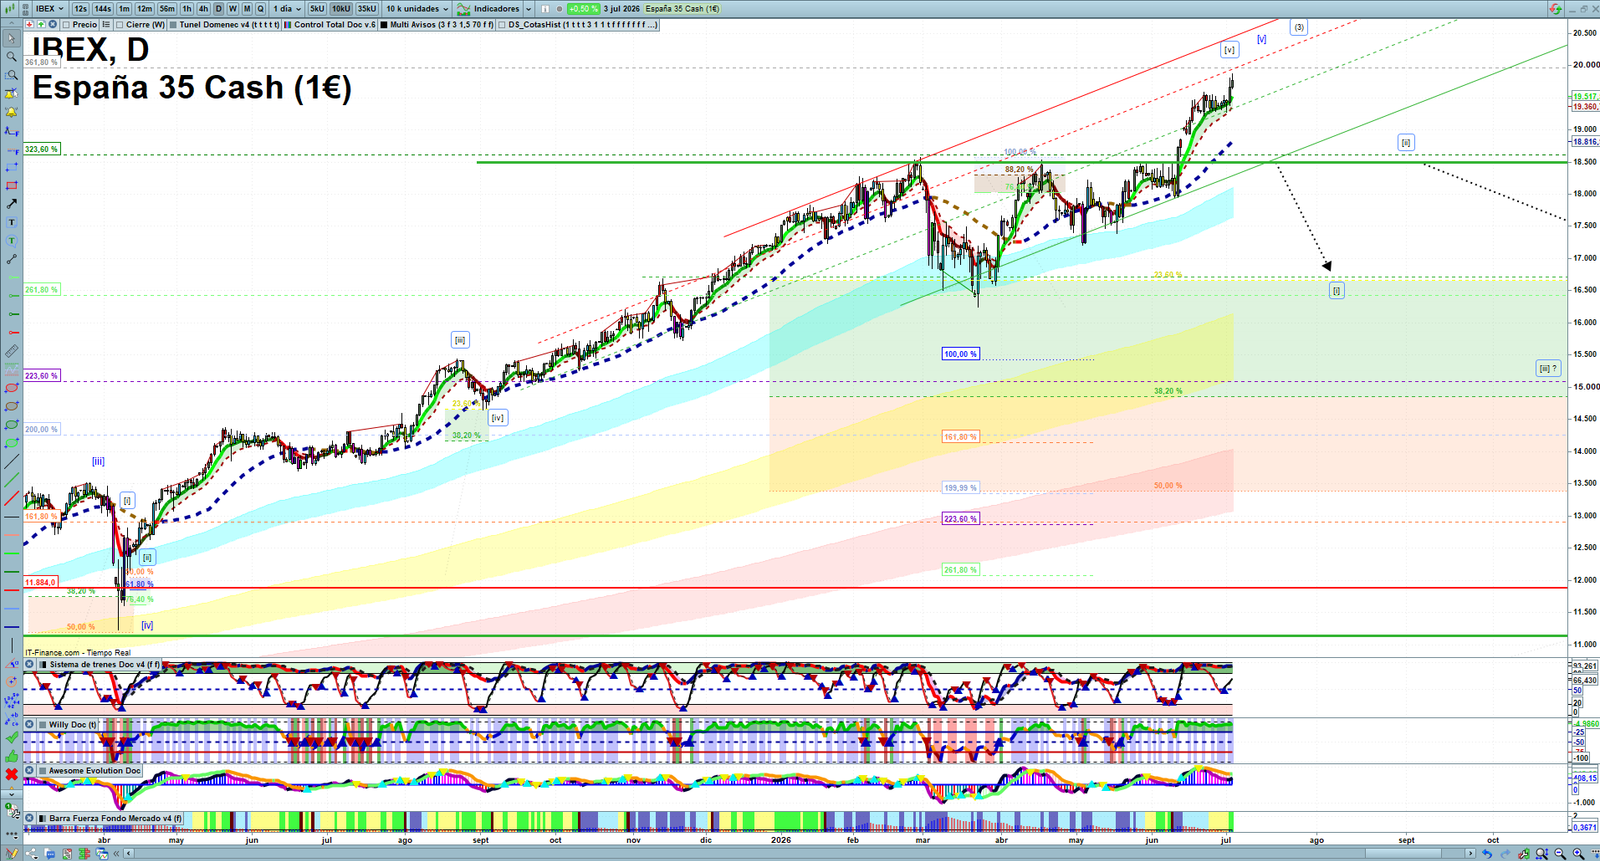Viewport: 1600px width, 861px height.
Task: Select the 144s timeframe
Action: 103,8
